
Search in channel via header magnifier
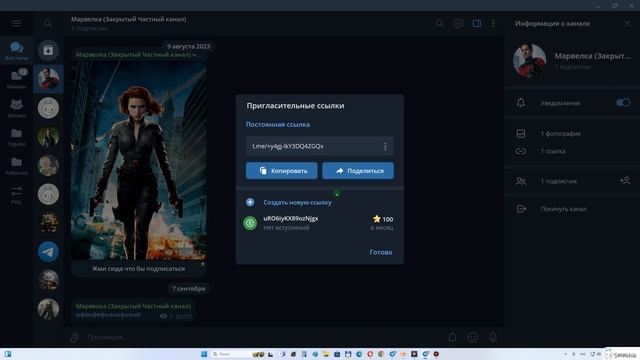[x=439, y=23]
